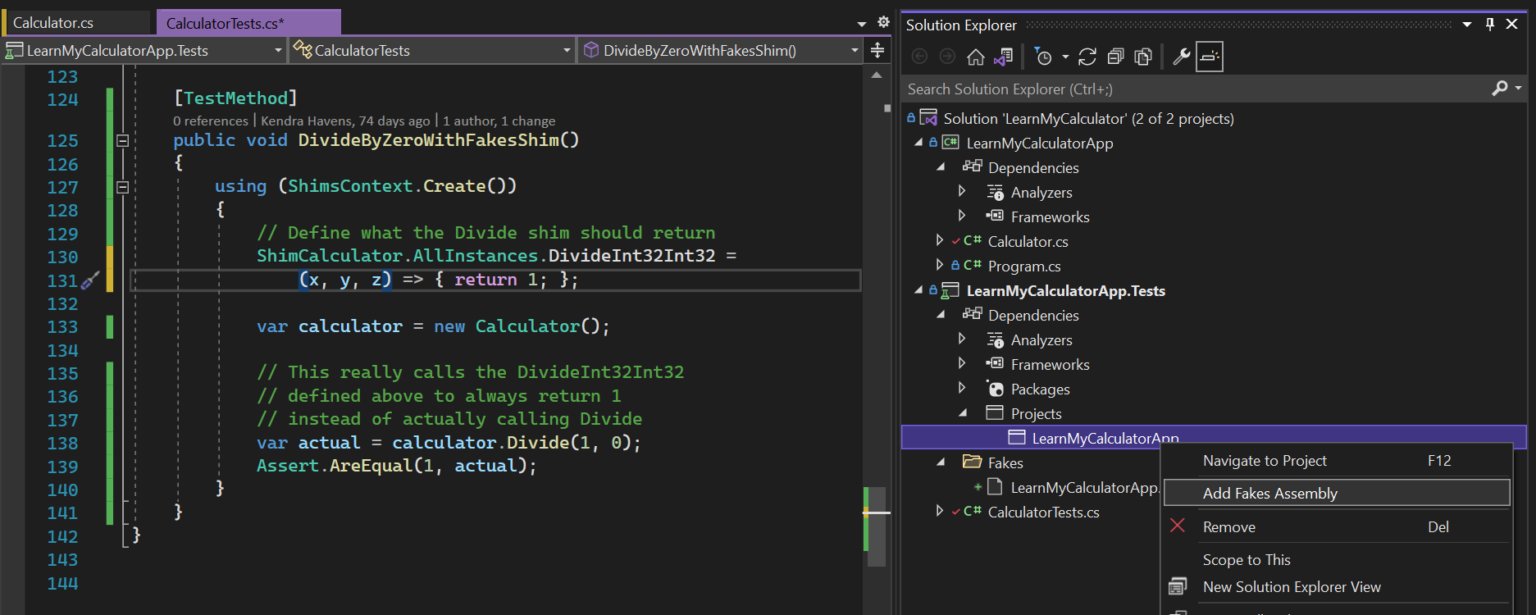Screen dimensions: 1536x615
Task: Enable the Pending Changes filter clock icon
Action: click(1044, 57)
